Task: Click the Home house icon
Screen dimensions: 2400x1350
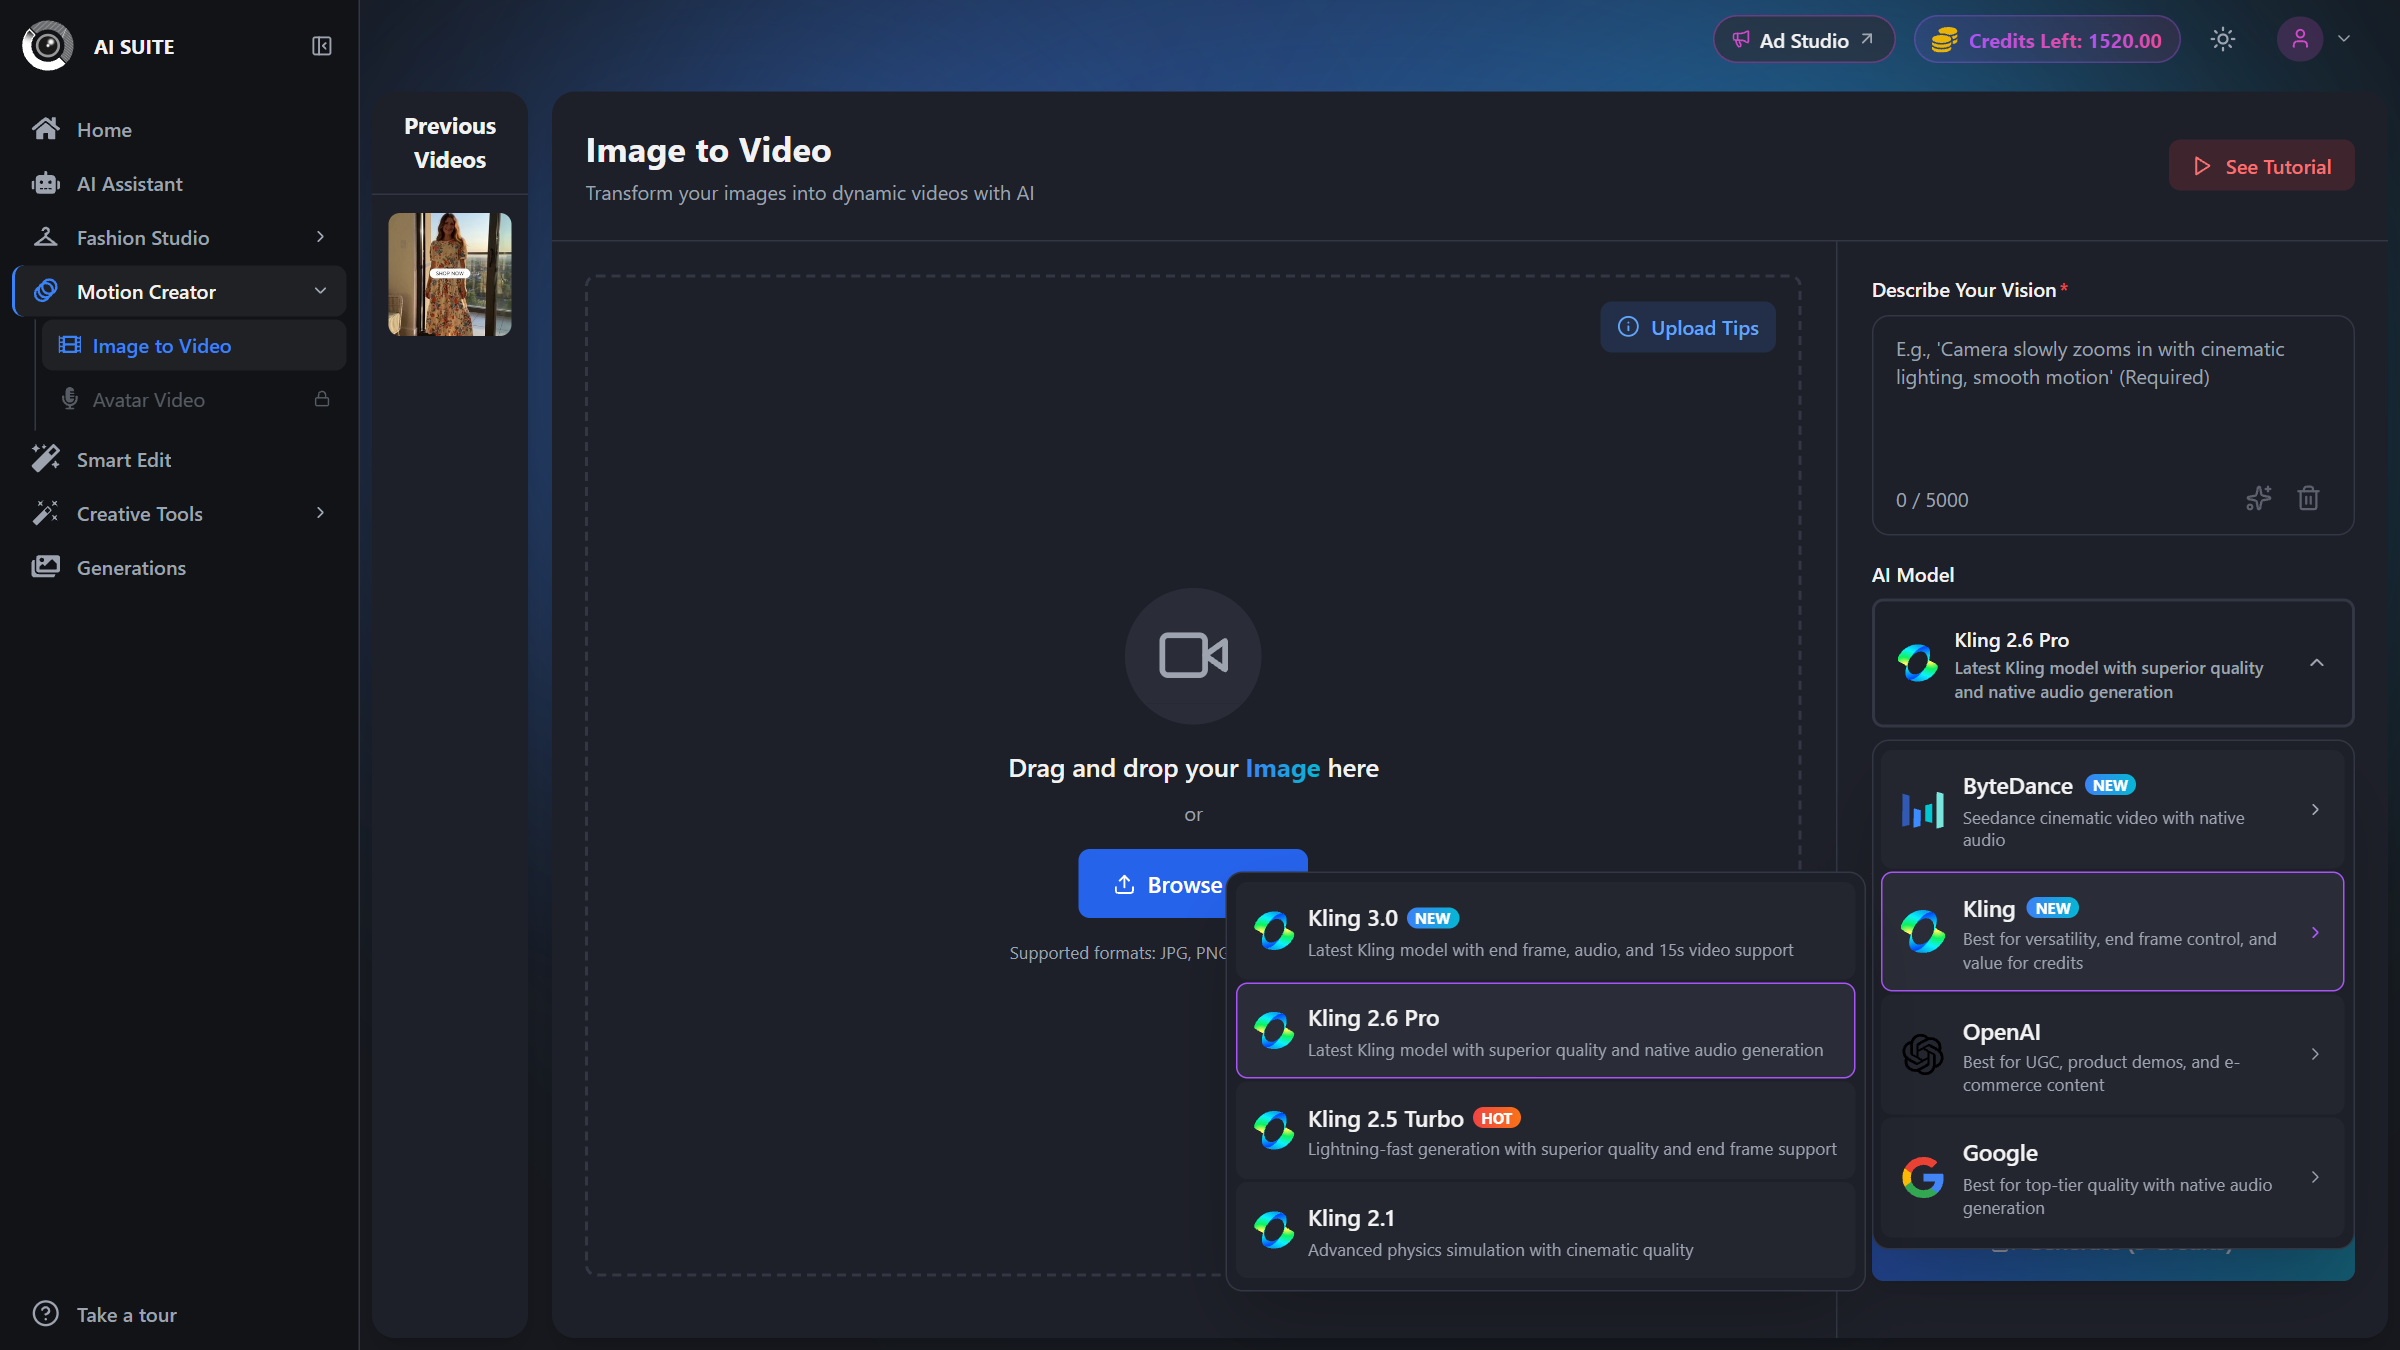Action: coord(46,129)
